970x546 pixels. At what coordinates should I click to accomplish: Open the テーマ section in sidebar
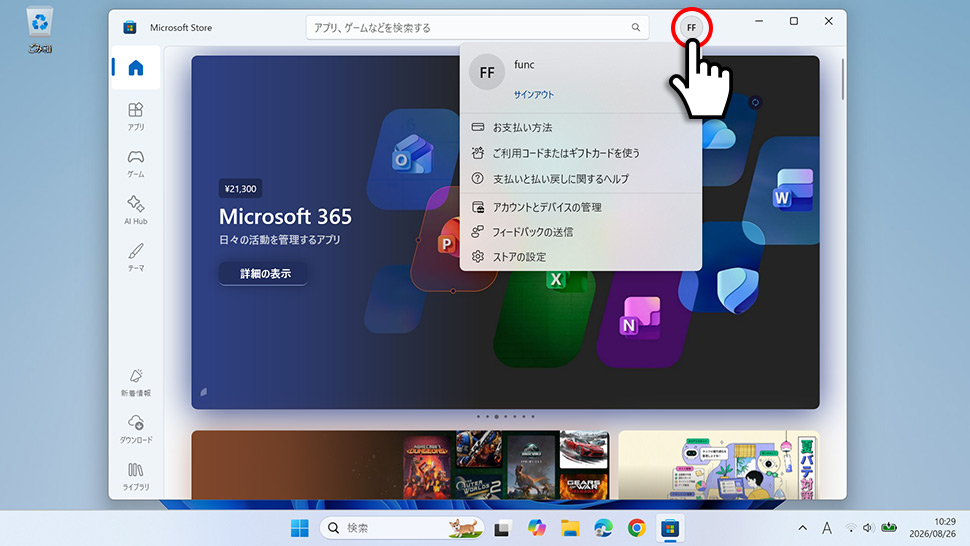click(x=135, y=257)
